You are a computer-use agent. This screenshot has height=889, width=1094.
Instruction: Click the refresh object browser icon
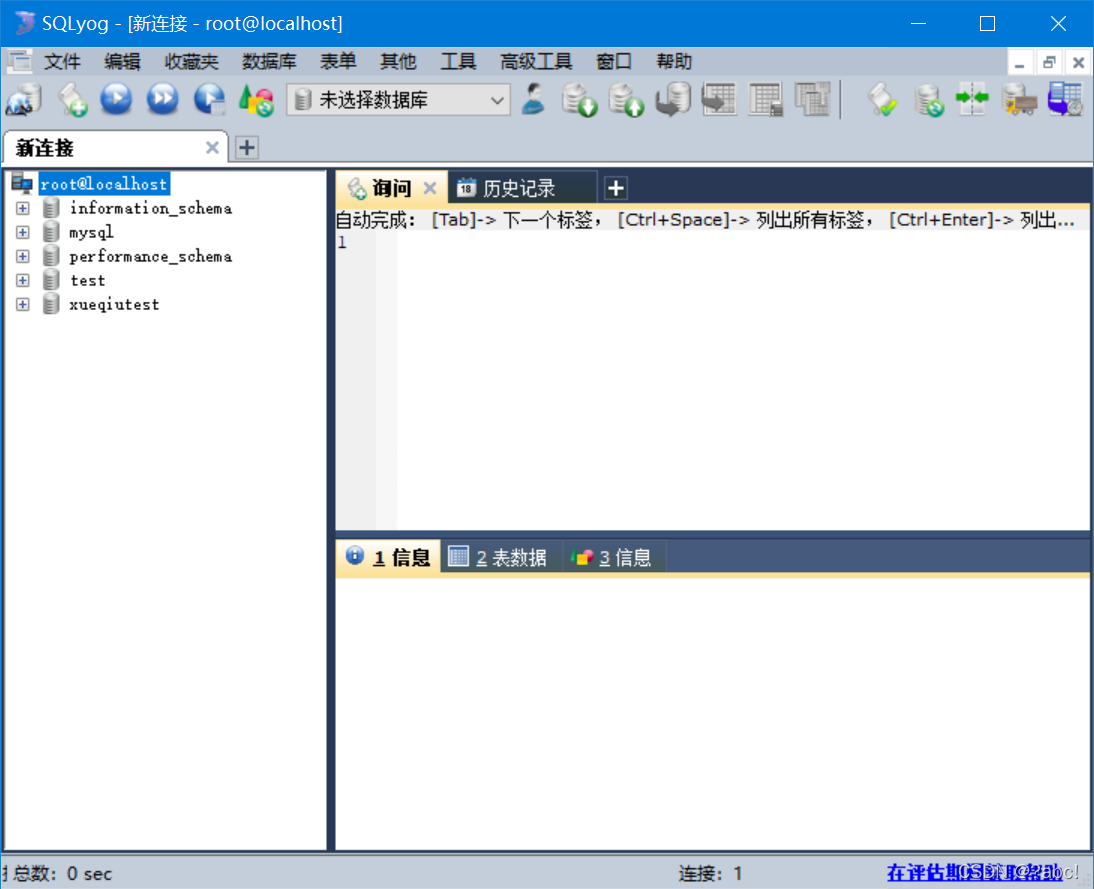click(256, 100)
